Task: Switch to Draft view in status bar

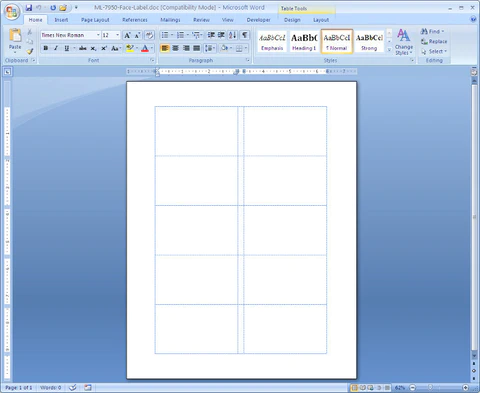Action: [387, 388]
